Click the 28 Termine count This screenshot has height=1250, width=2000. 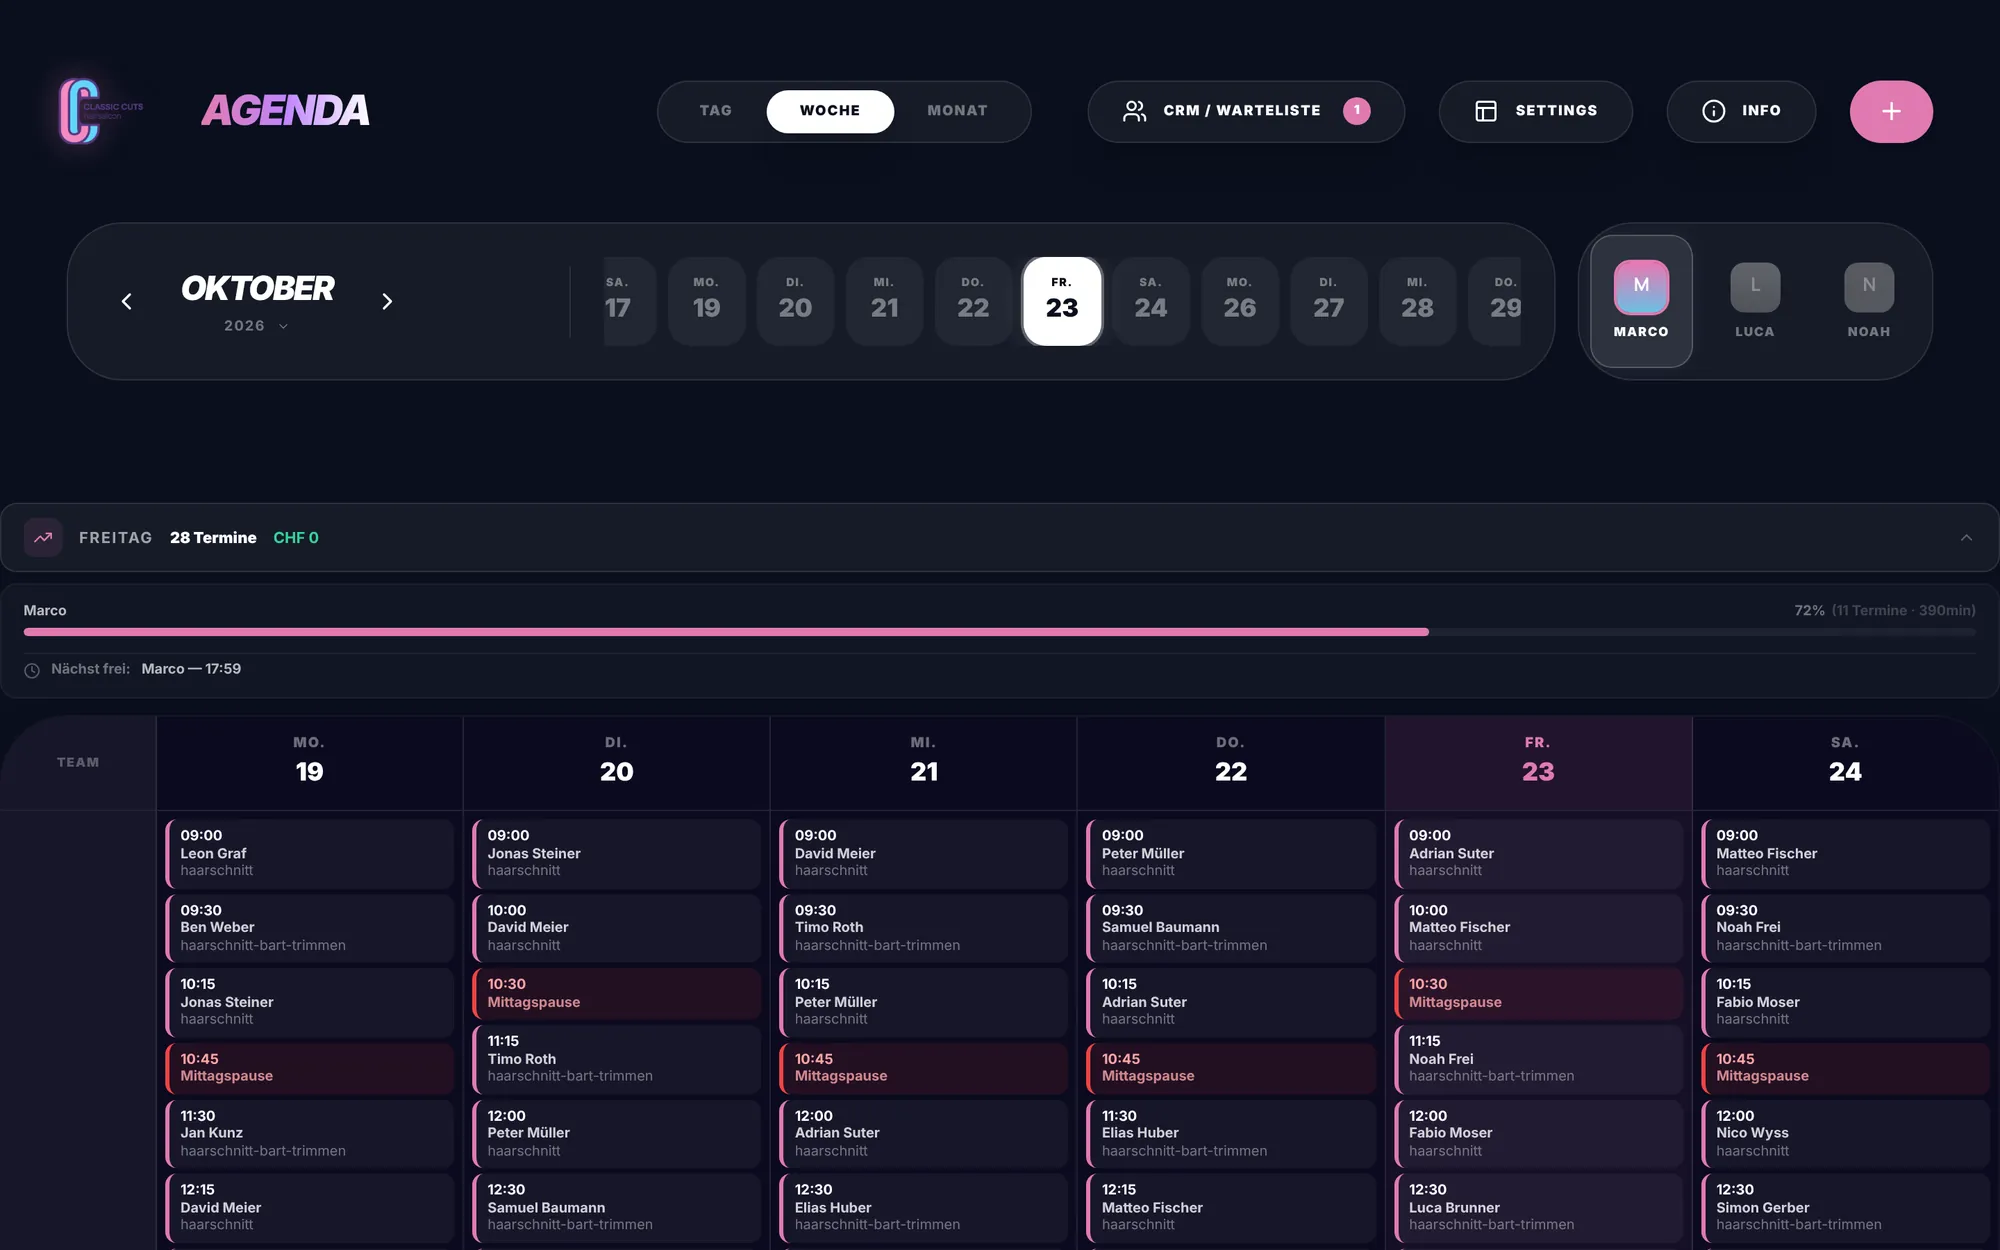click(213, 538)
